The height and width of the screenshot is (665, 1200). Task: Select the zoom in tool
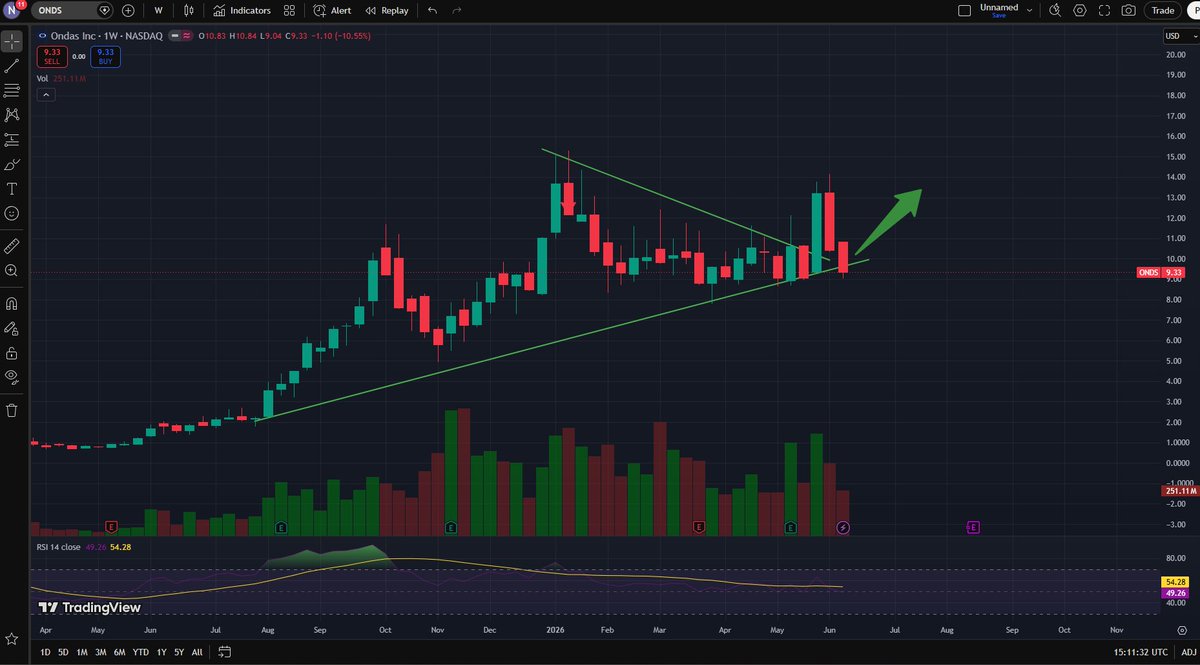pyautogui.click(x=11, y=270)
